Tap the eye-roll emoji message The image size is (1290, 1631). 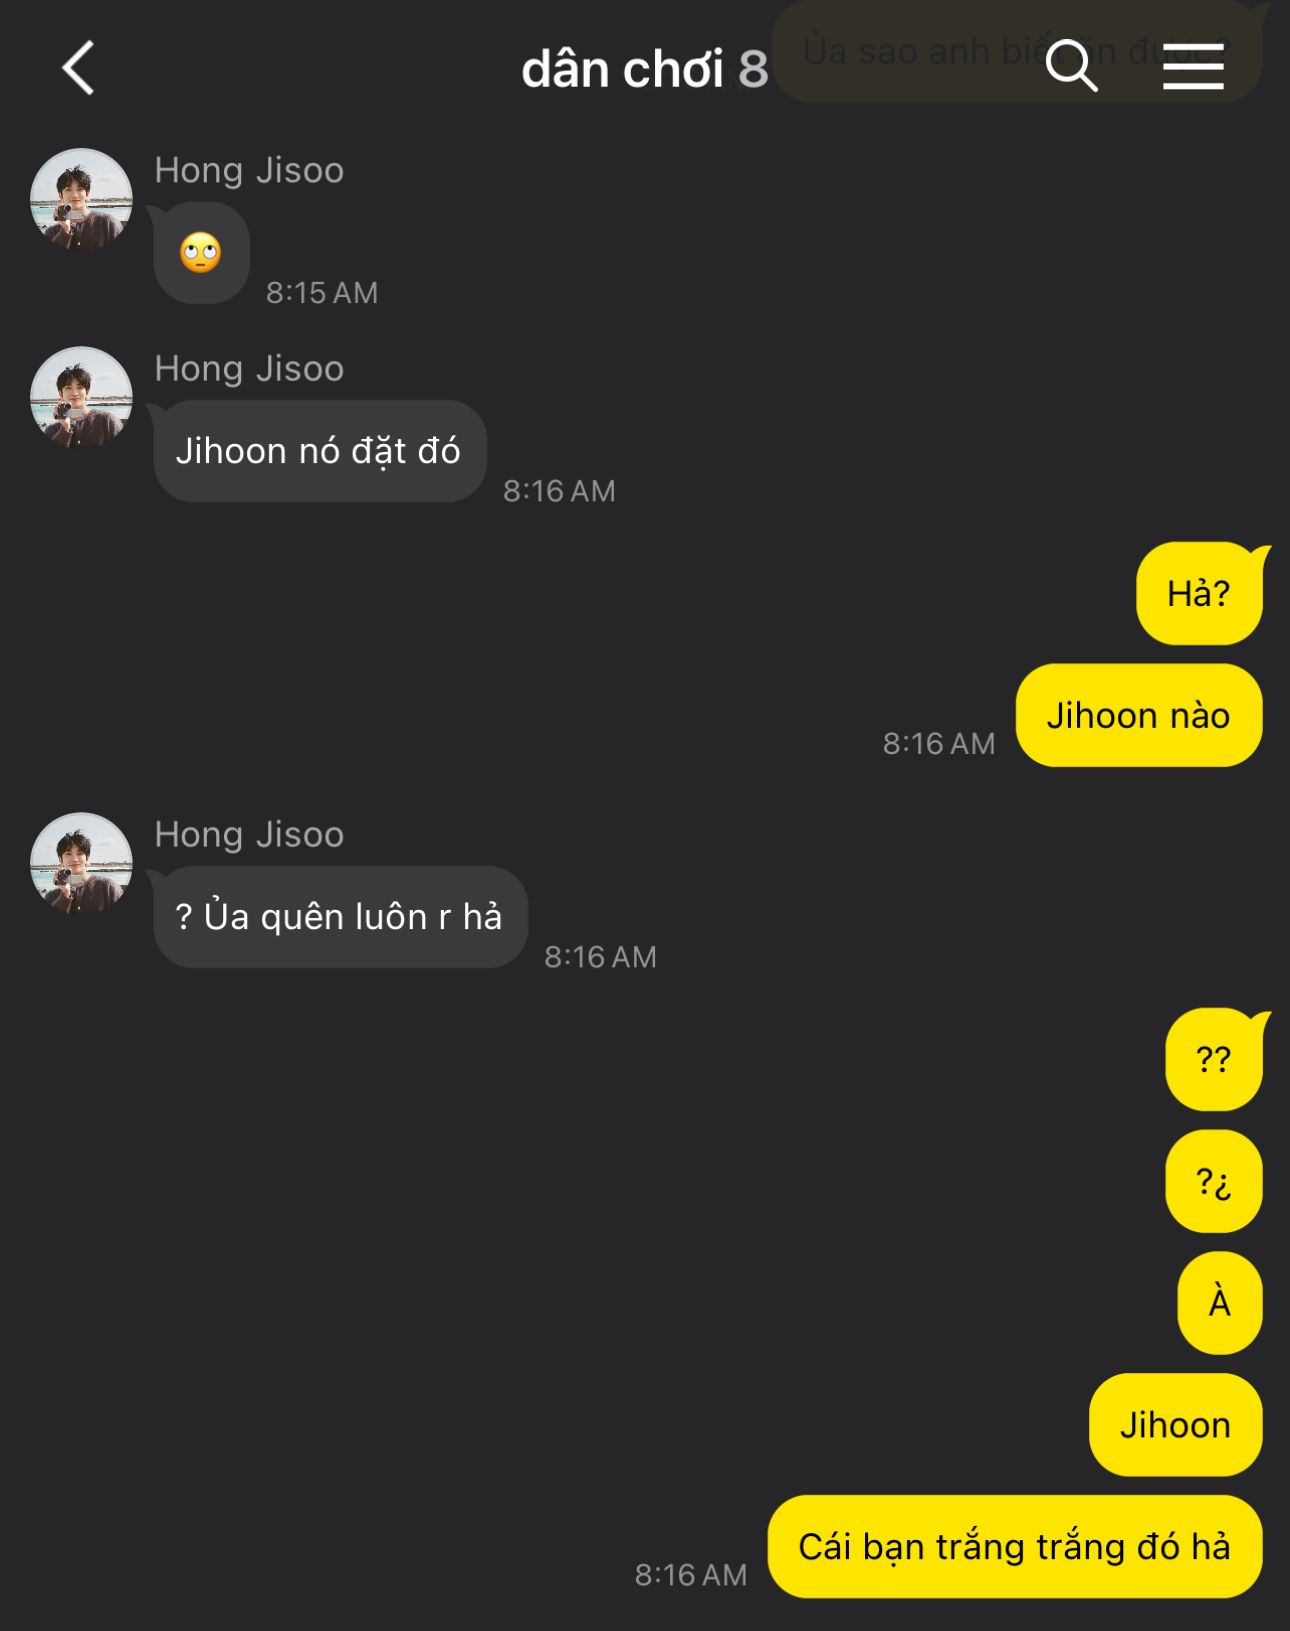pyautogui.click(x=201, y=253)
